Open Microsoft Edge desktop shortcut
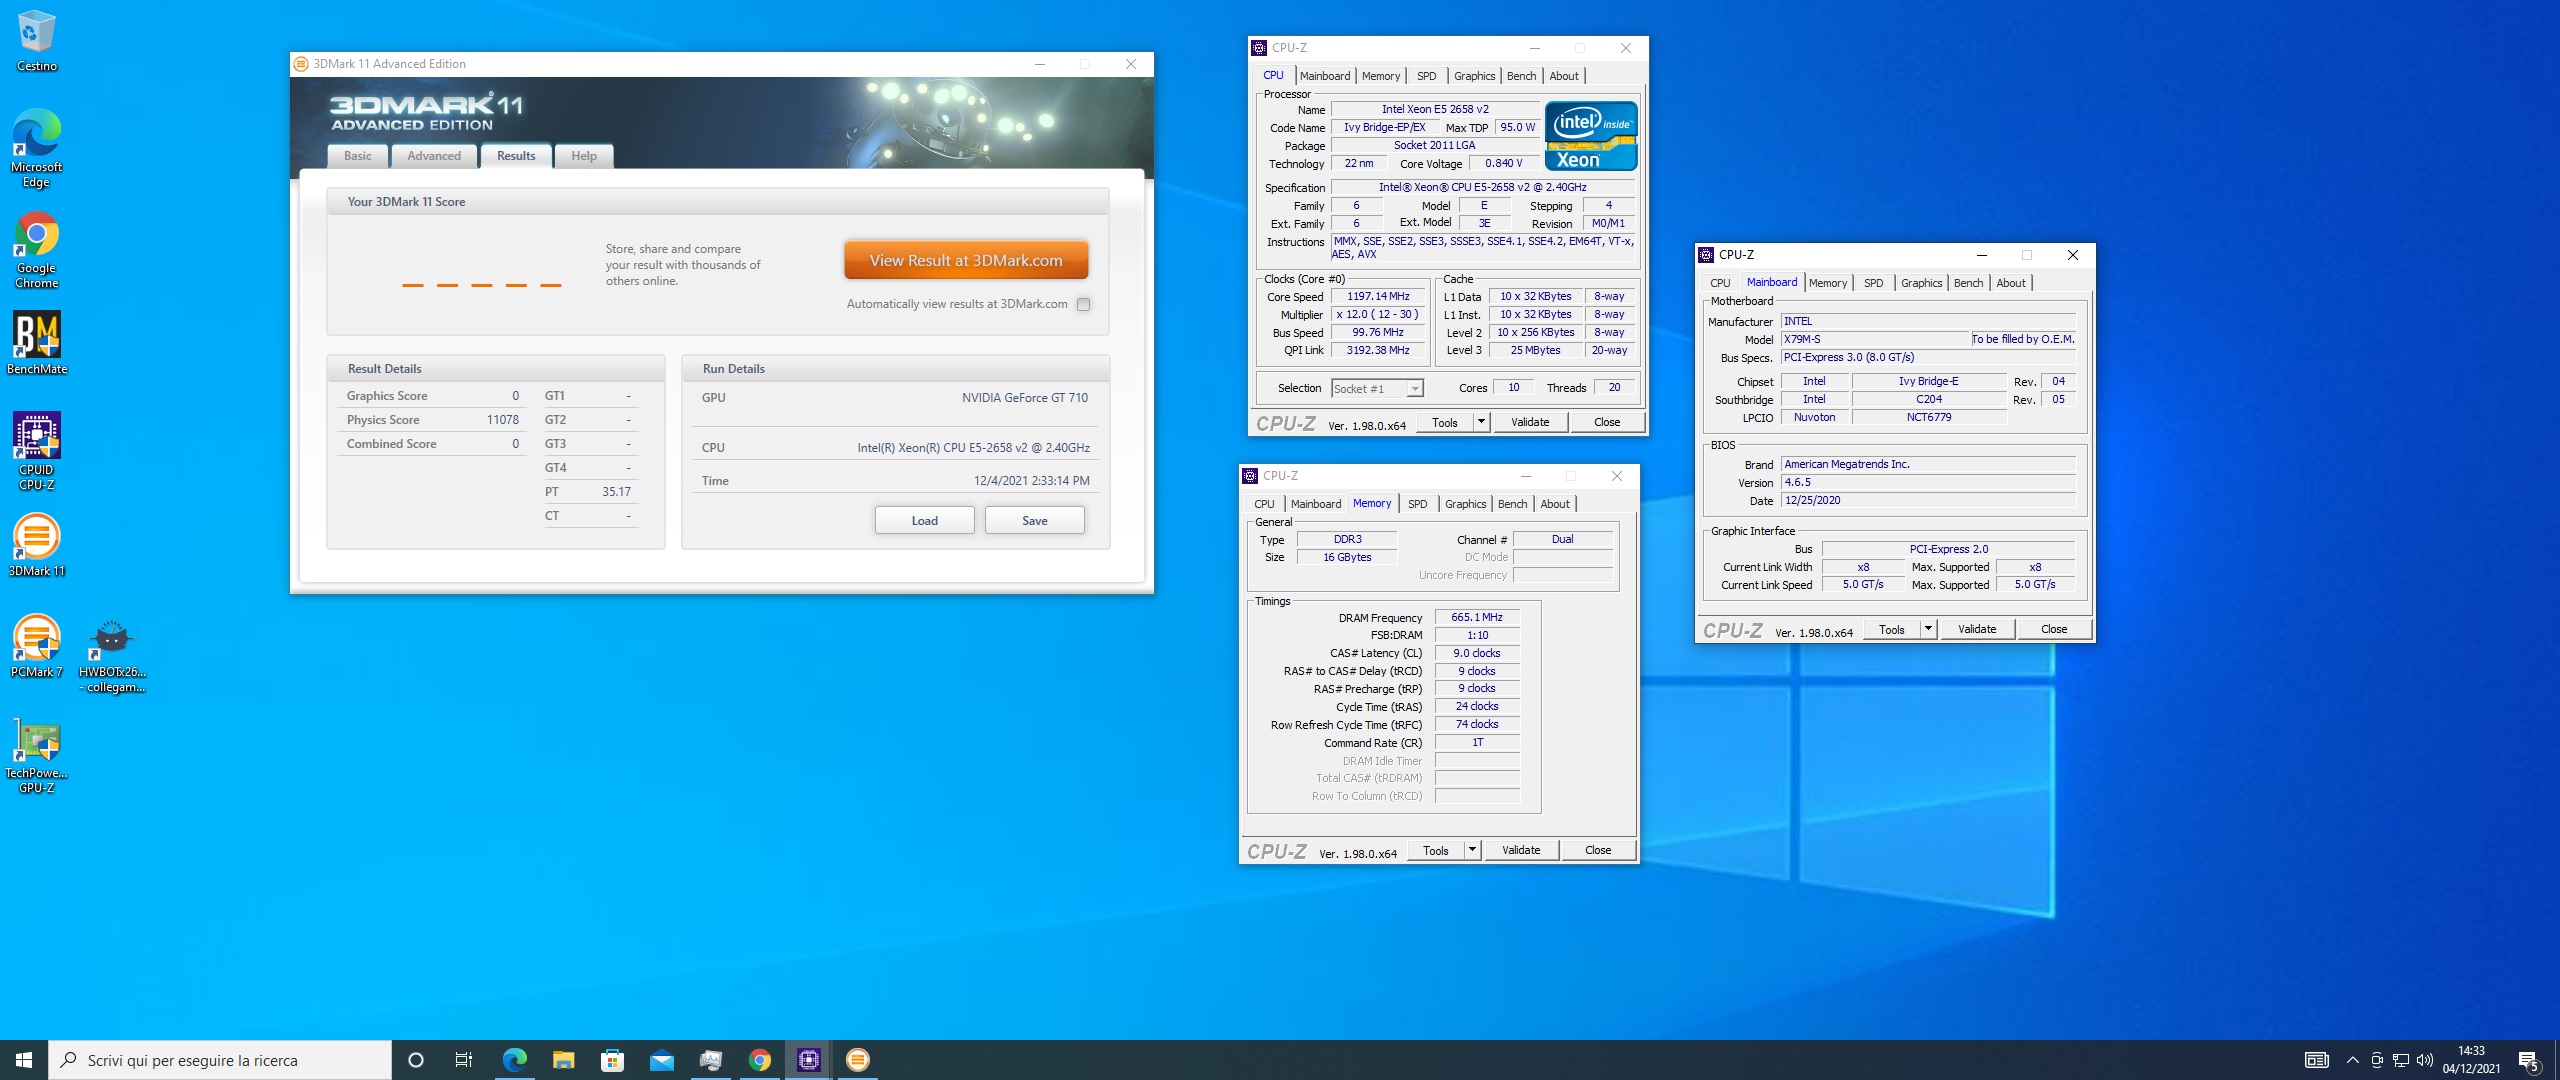2560x1080 pixels. pos(36,148)
